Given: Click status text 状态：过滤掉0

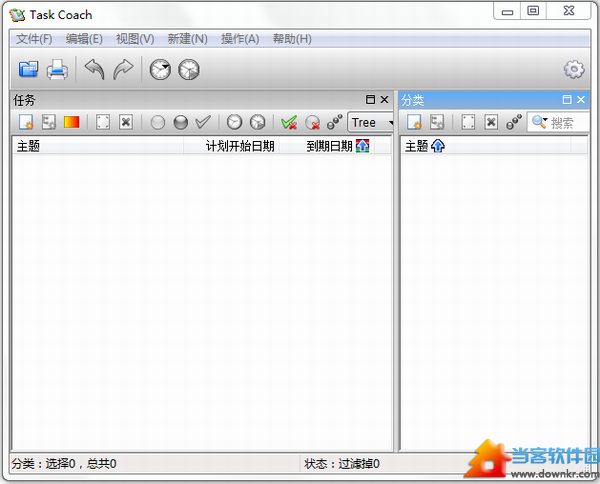Looking at the screenshot, I should [x=342, y=464].
